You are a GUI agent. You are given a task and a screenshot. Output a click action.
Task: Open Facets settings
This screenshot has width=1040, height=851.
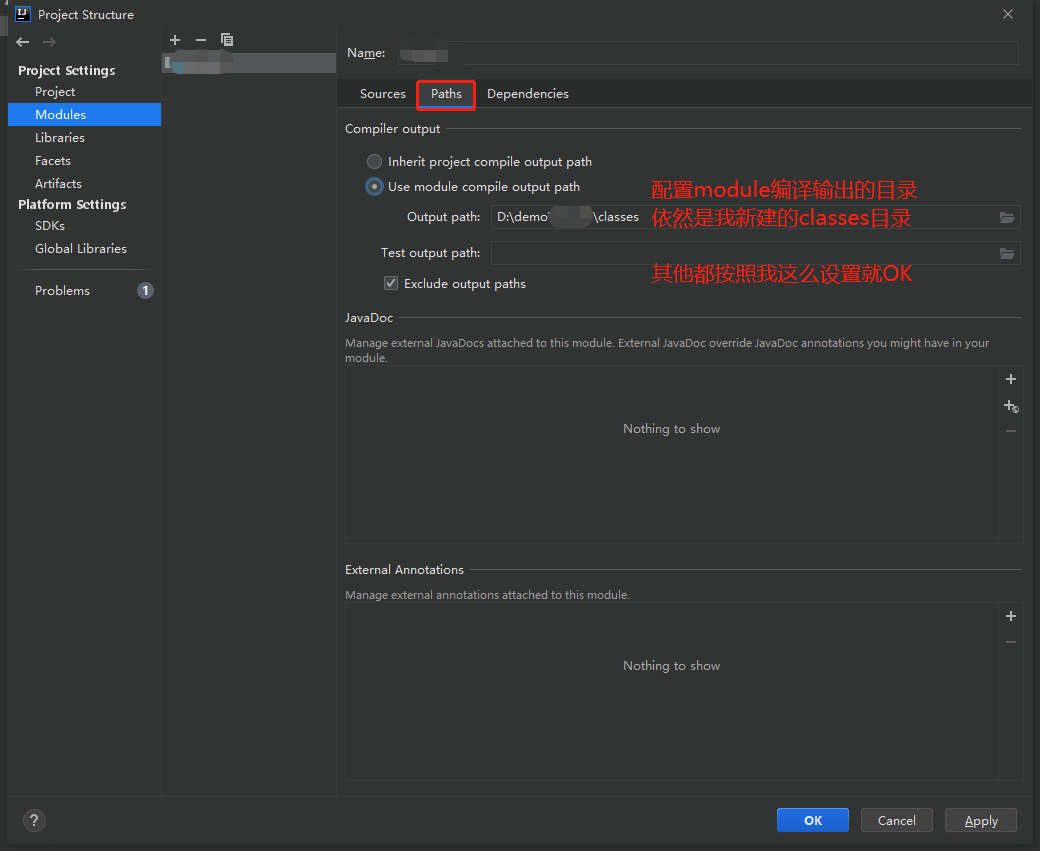point(52,161)
